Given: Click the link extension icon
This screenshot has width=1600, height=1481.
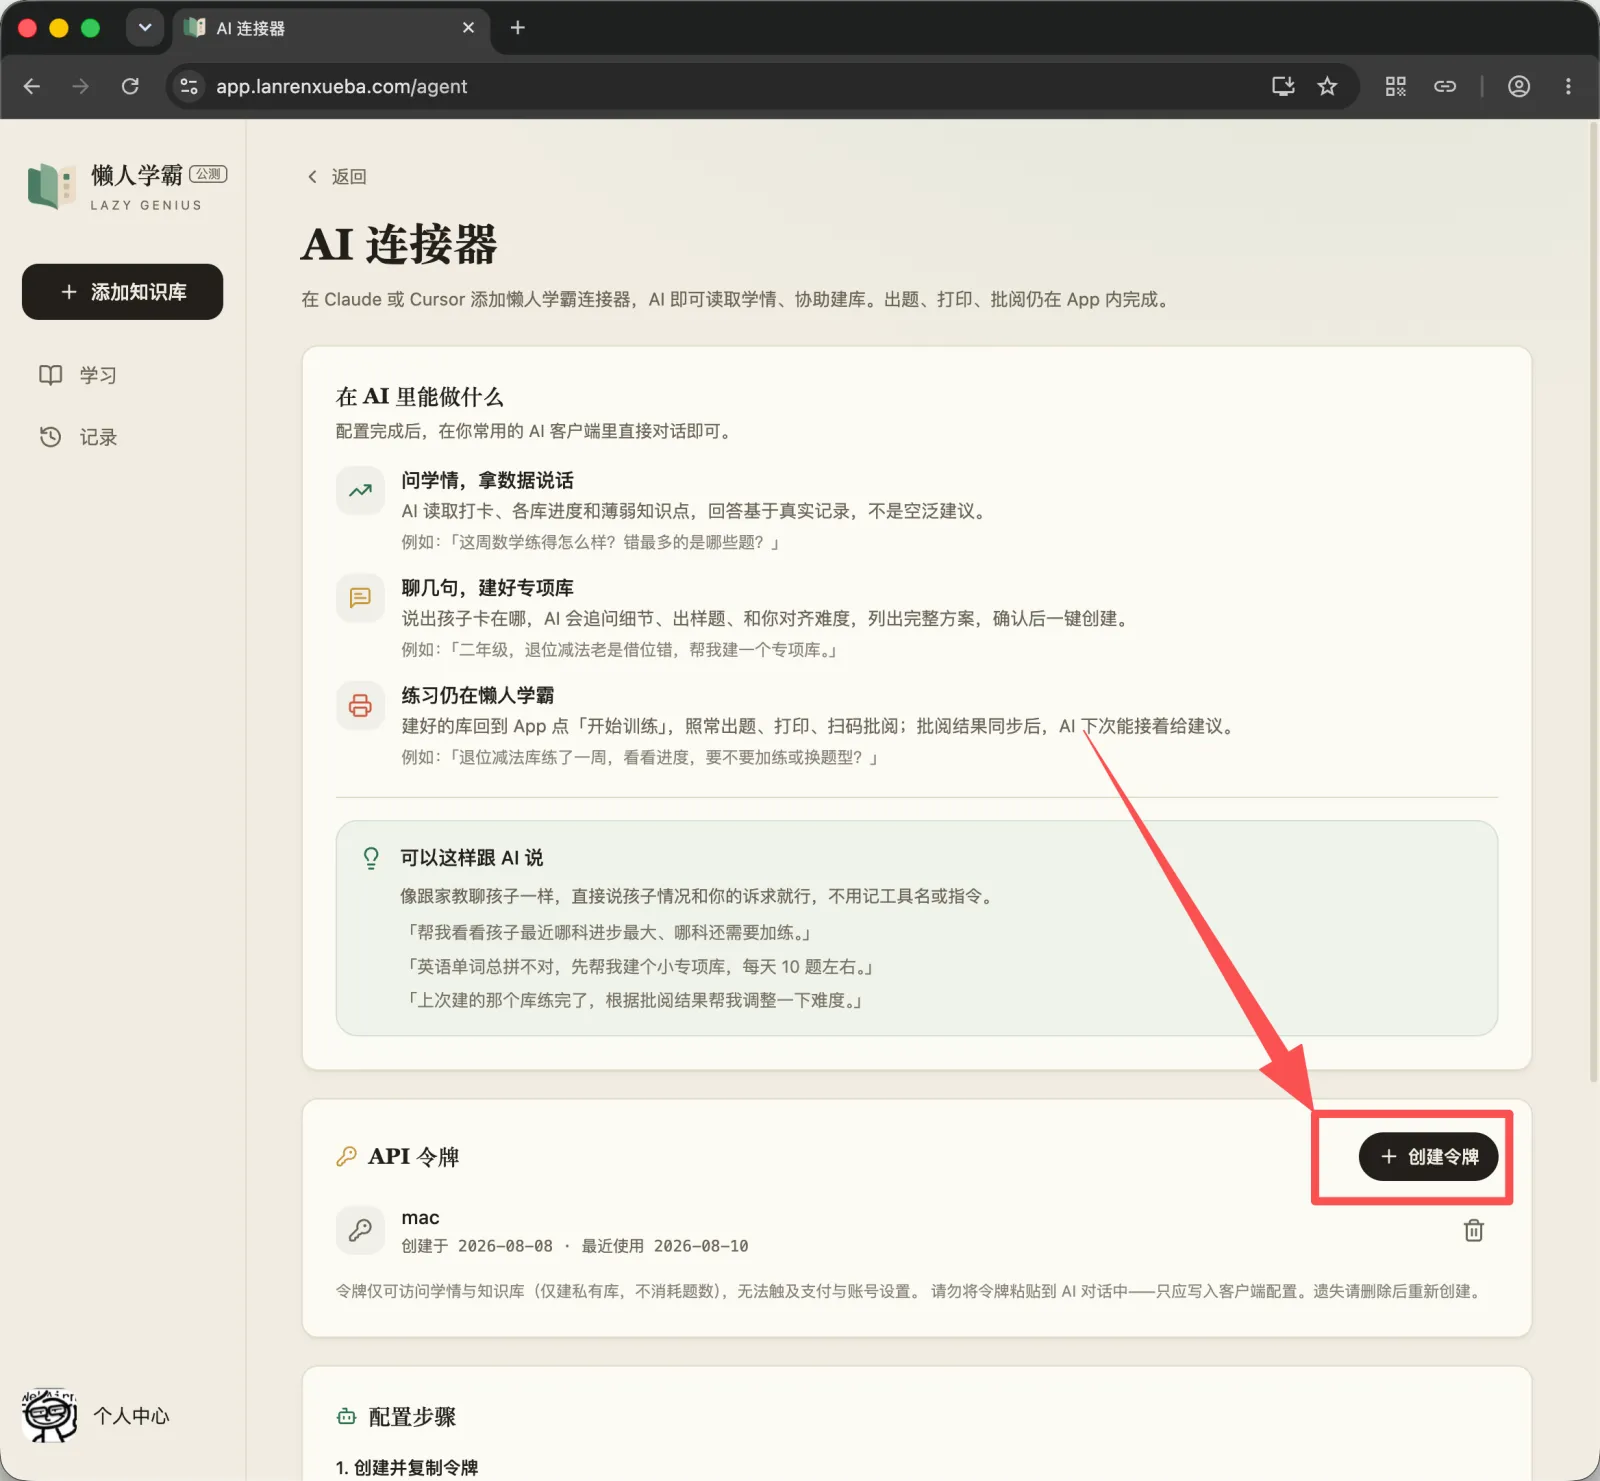Looking at the screenshot, I should pos(1445,86).
